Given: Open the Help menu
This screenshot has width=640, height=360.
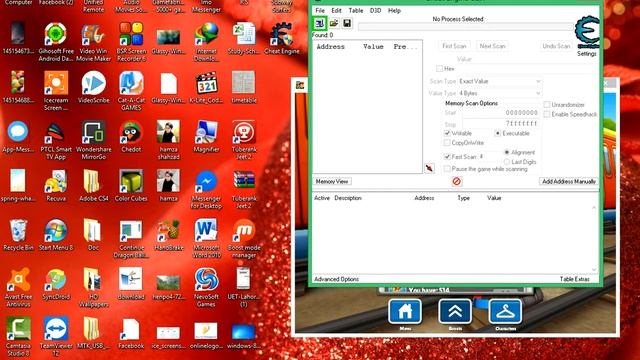Looking at the screenshot, I should coord(394,11).
